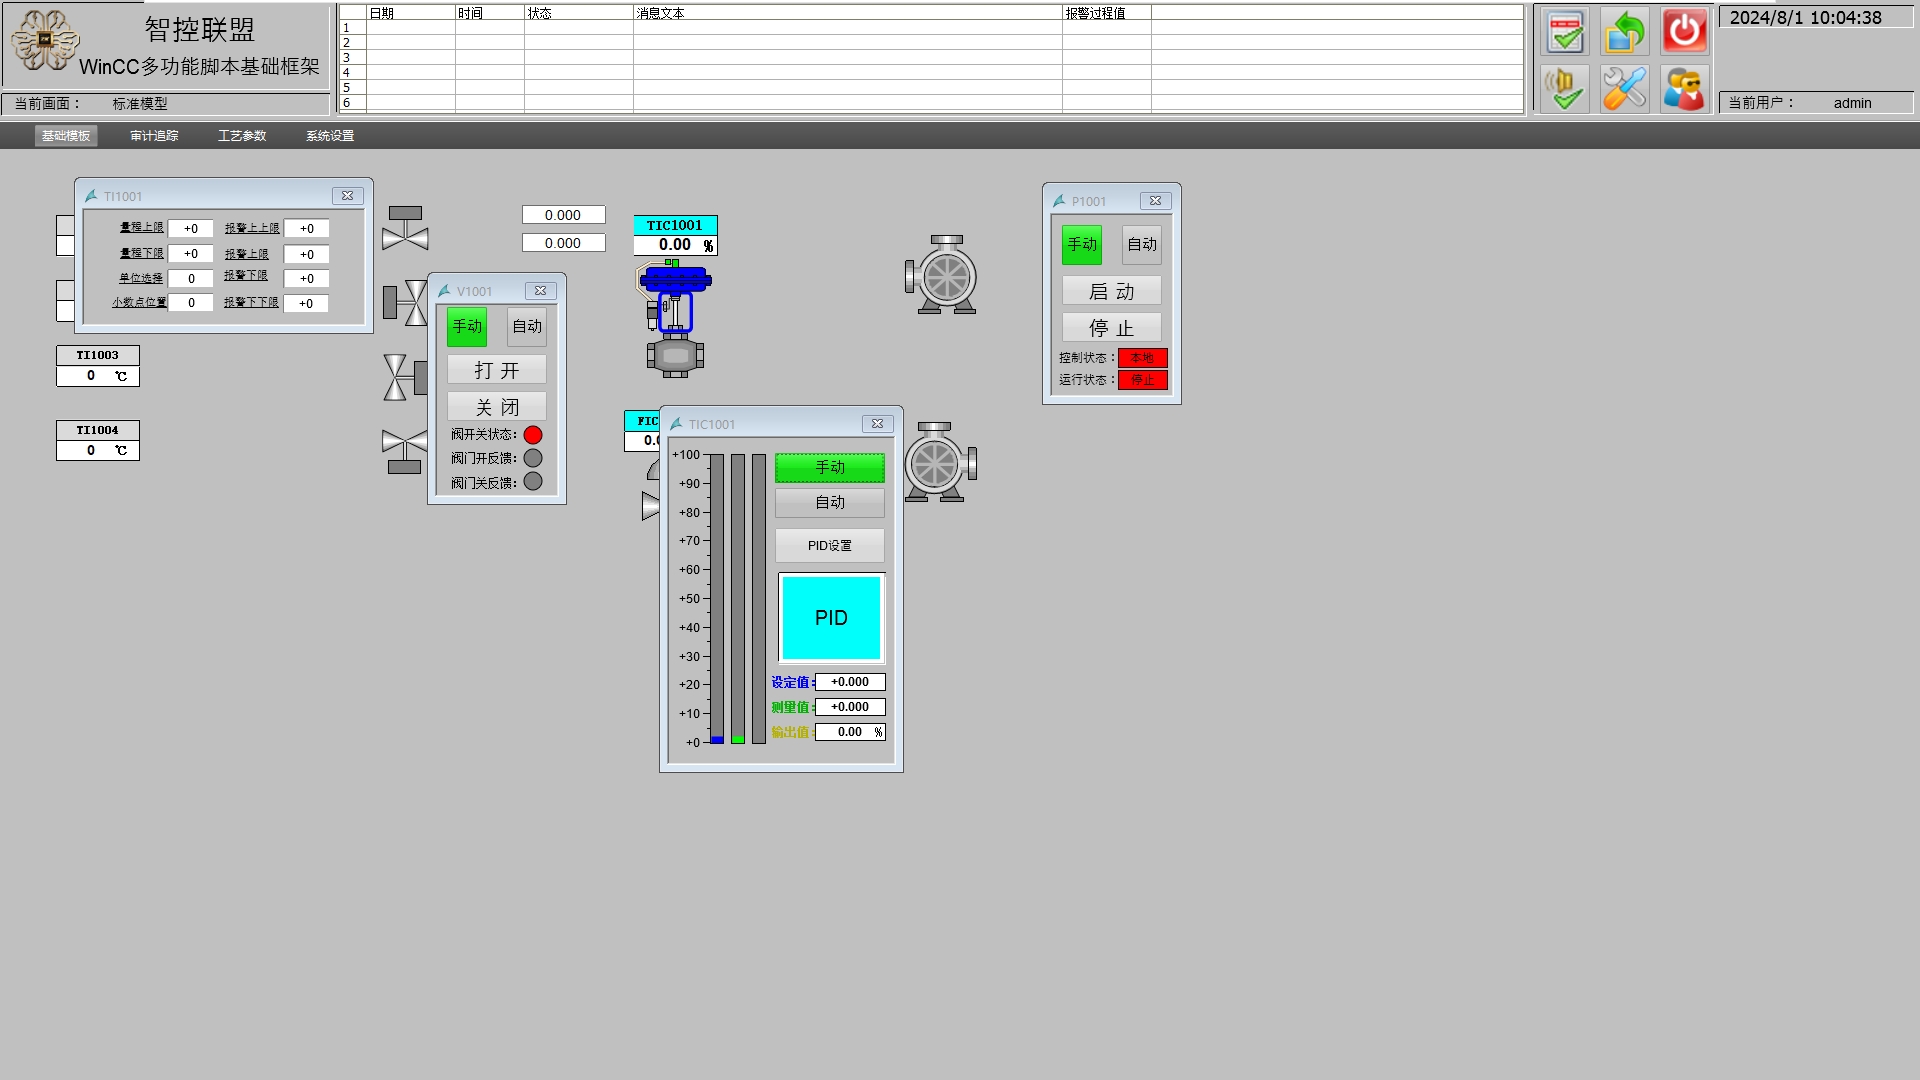Click the 设定值 setpoint input field
Viewport: 1920px width, 1080px height.
(x=850, y=682)
